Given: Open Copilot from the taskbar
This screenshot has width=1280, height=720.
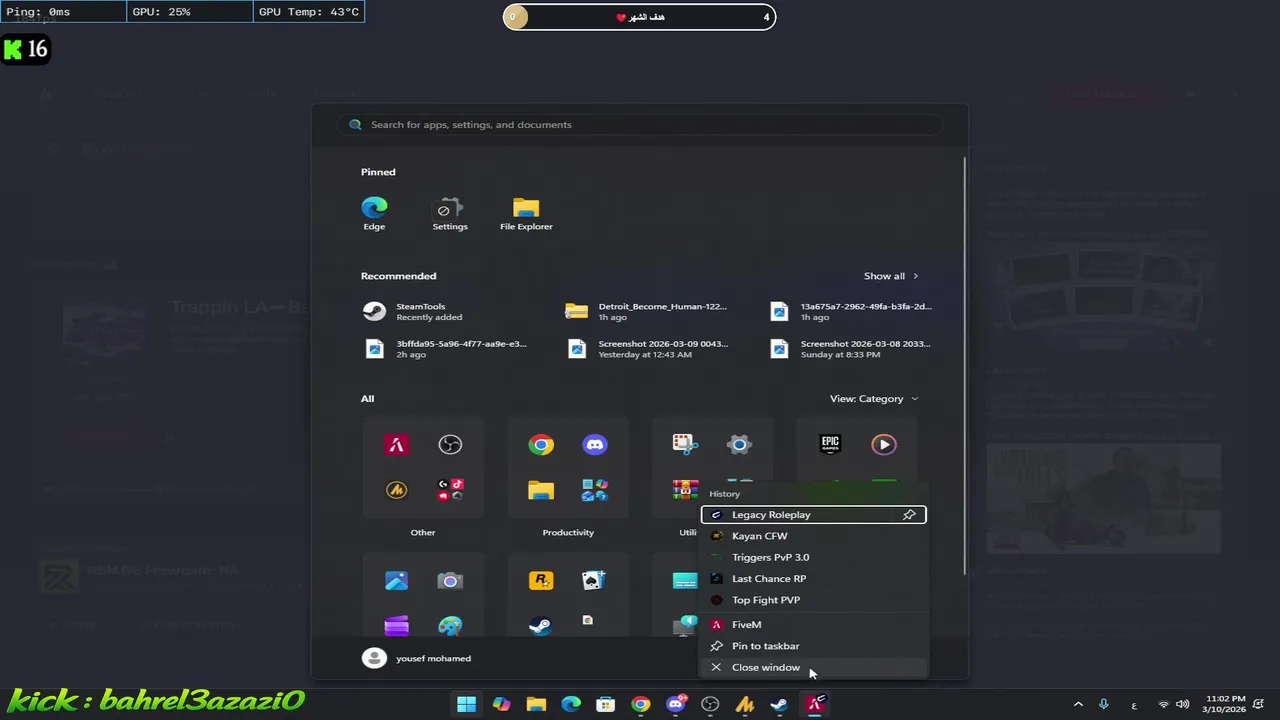Looking at the screenshot, I should tap(501, 704).
